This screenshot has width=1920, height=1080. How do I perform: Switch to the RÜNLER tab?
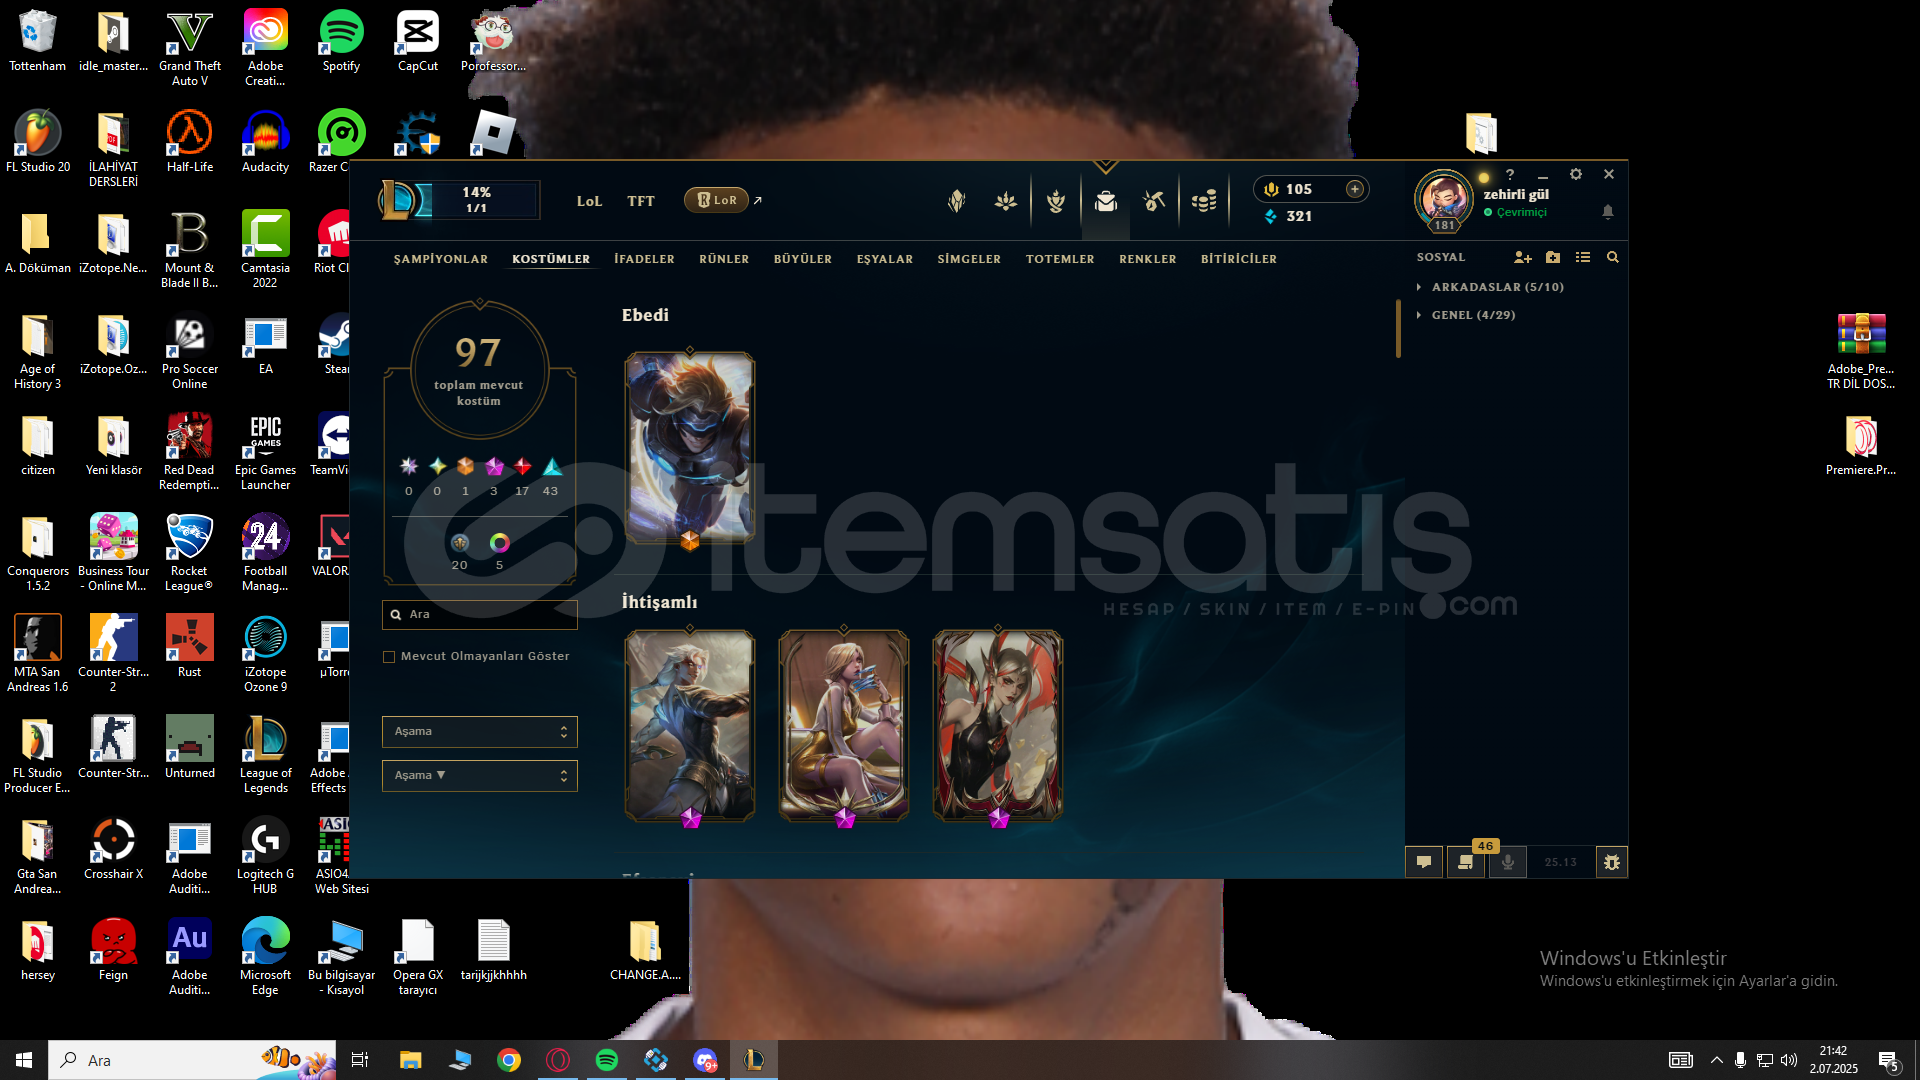[x=724, y=259]
